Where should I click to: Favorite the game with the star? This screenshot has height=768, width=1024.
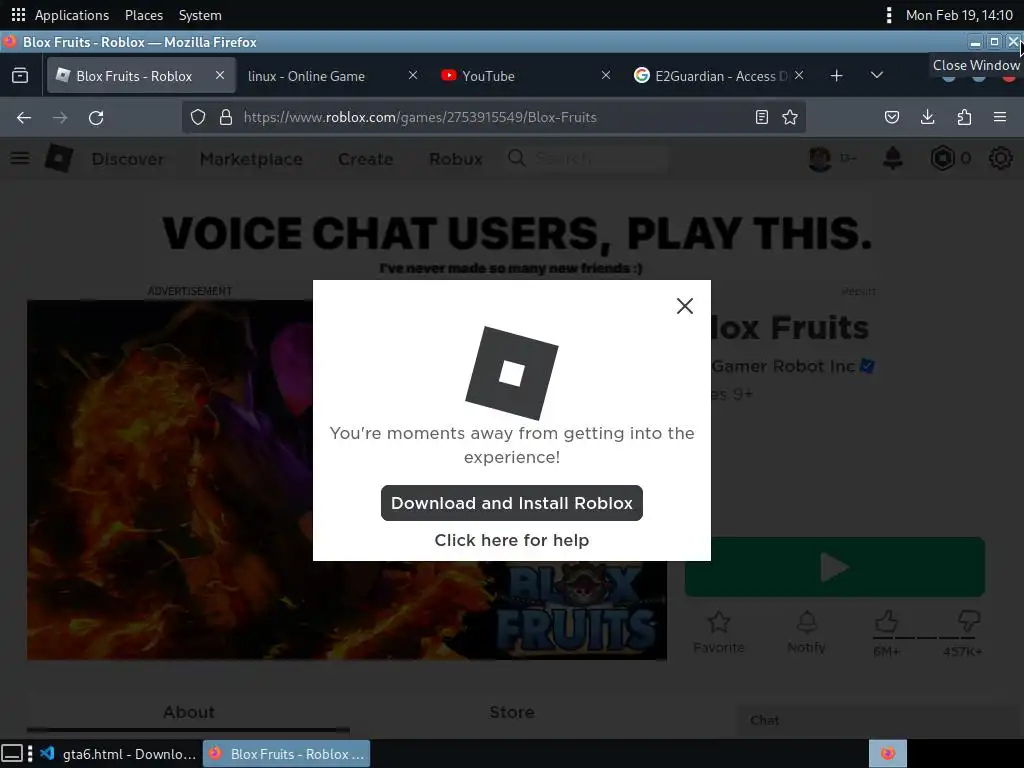pyautogui.click(x=718, y=632)
